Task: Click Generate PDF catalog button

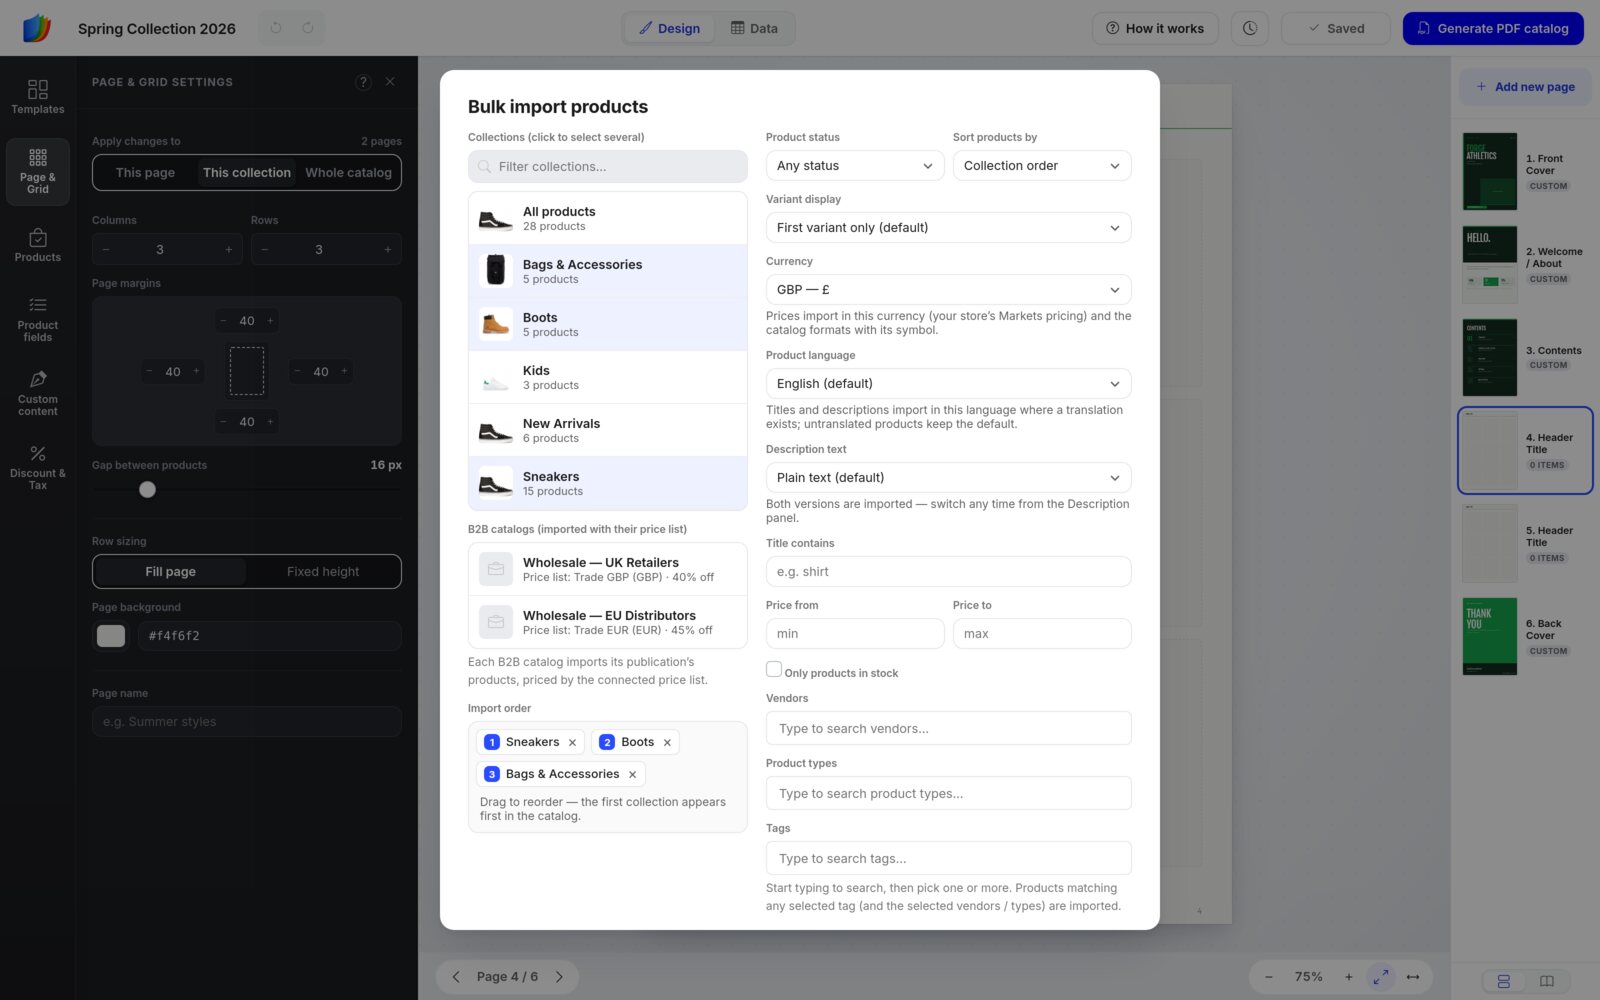Action: point(1493,28)
